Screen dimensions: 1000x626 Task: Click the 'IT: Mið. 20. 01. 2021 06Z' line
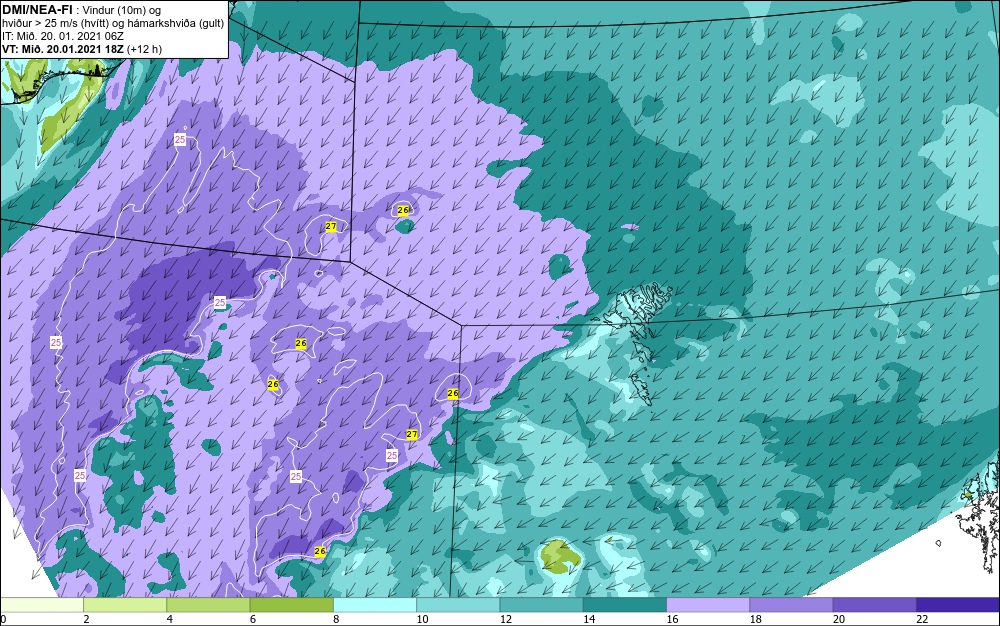[x=61, y=36]
